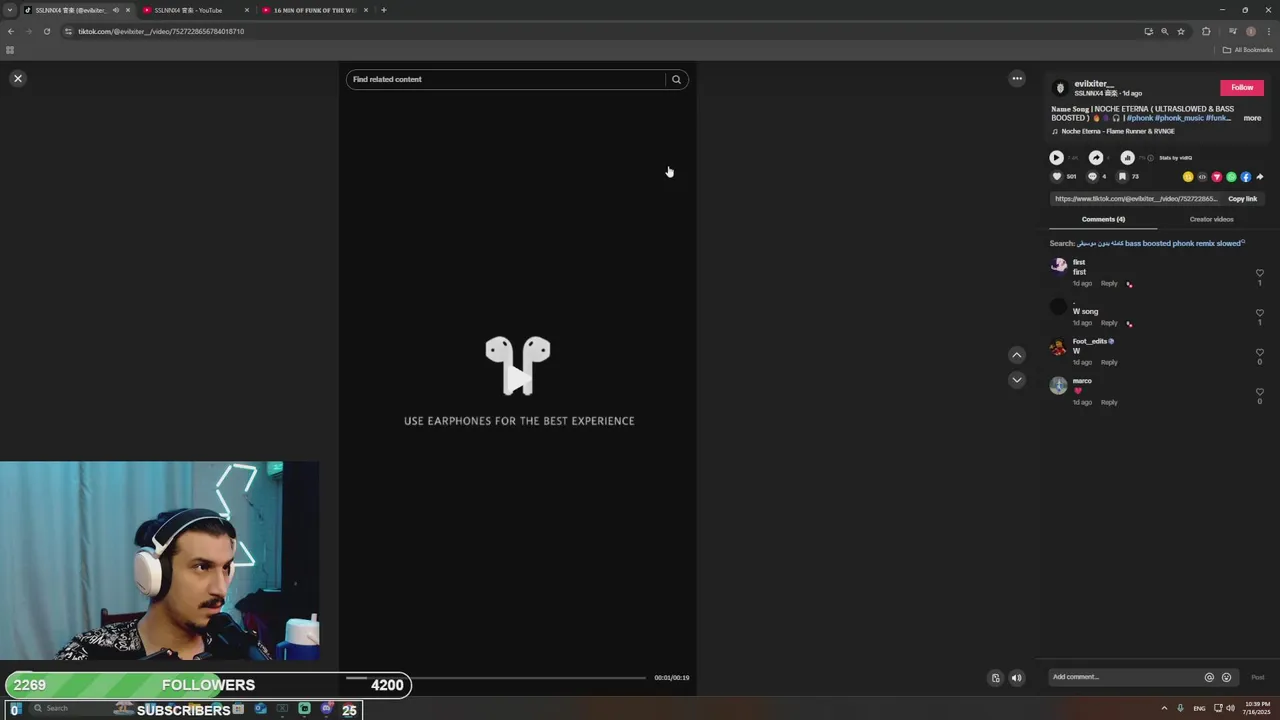This screenshot has width=1280, height=720.
Task: Reload the current page
Action: click(46, 31)
